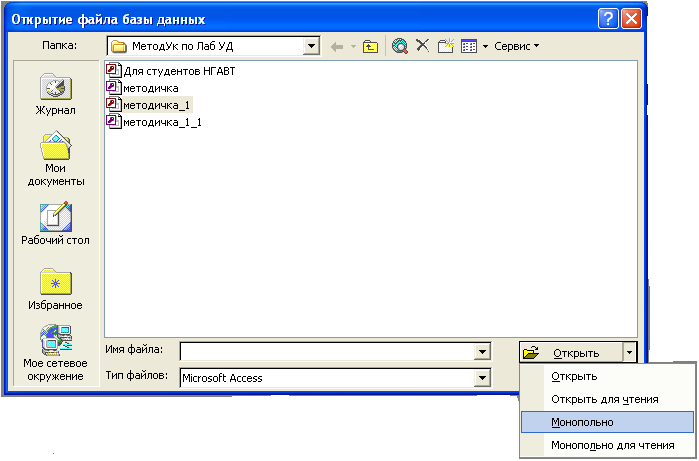Image resolution: width=699 pixels, height=461 pixels.
Task: Open the Views dropdown arrow
Action: 485,46
